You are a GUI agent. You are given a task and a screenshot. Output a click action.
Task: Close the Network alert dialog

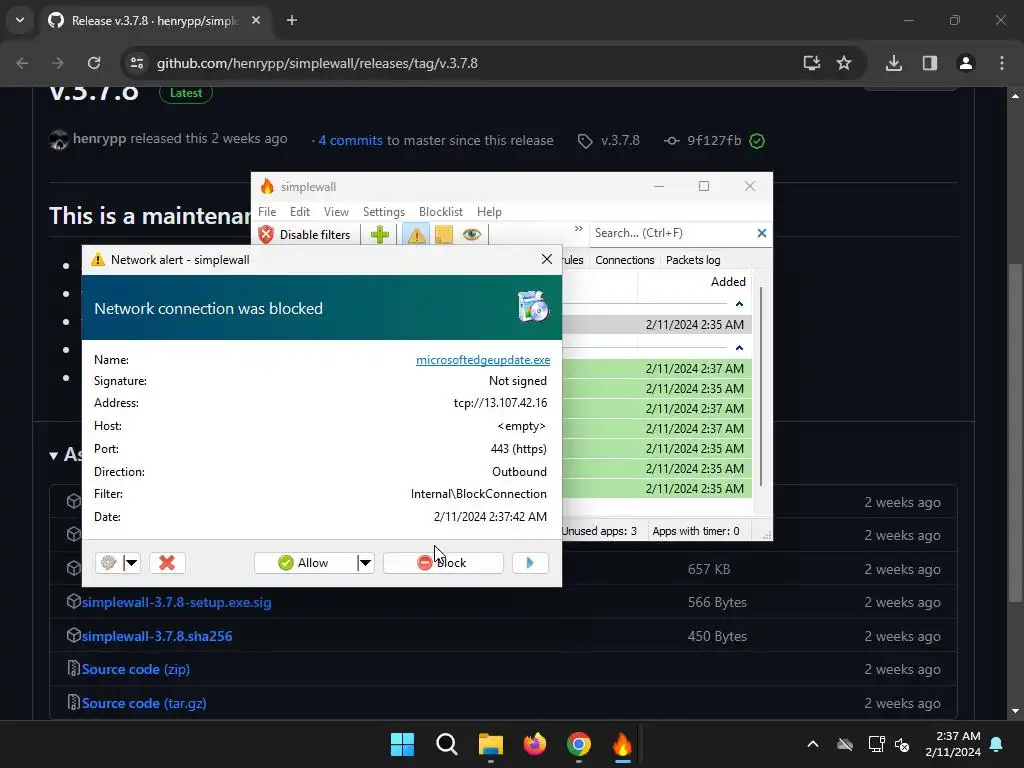(x=547, y=259)
